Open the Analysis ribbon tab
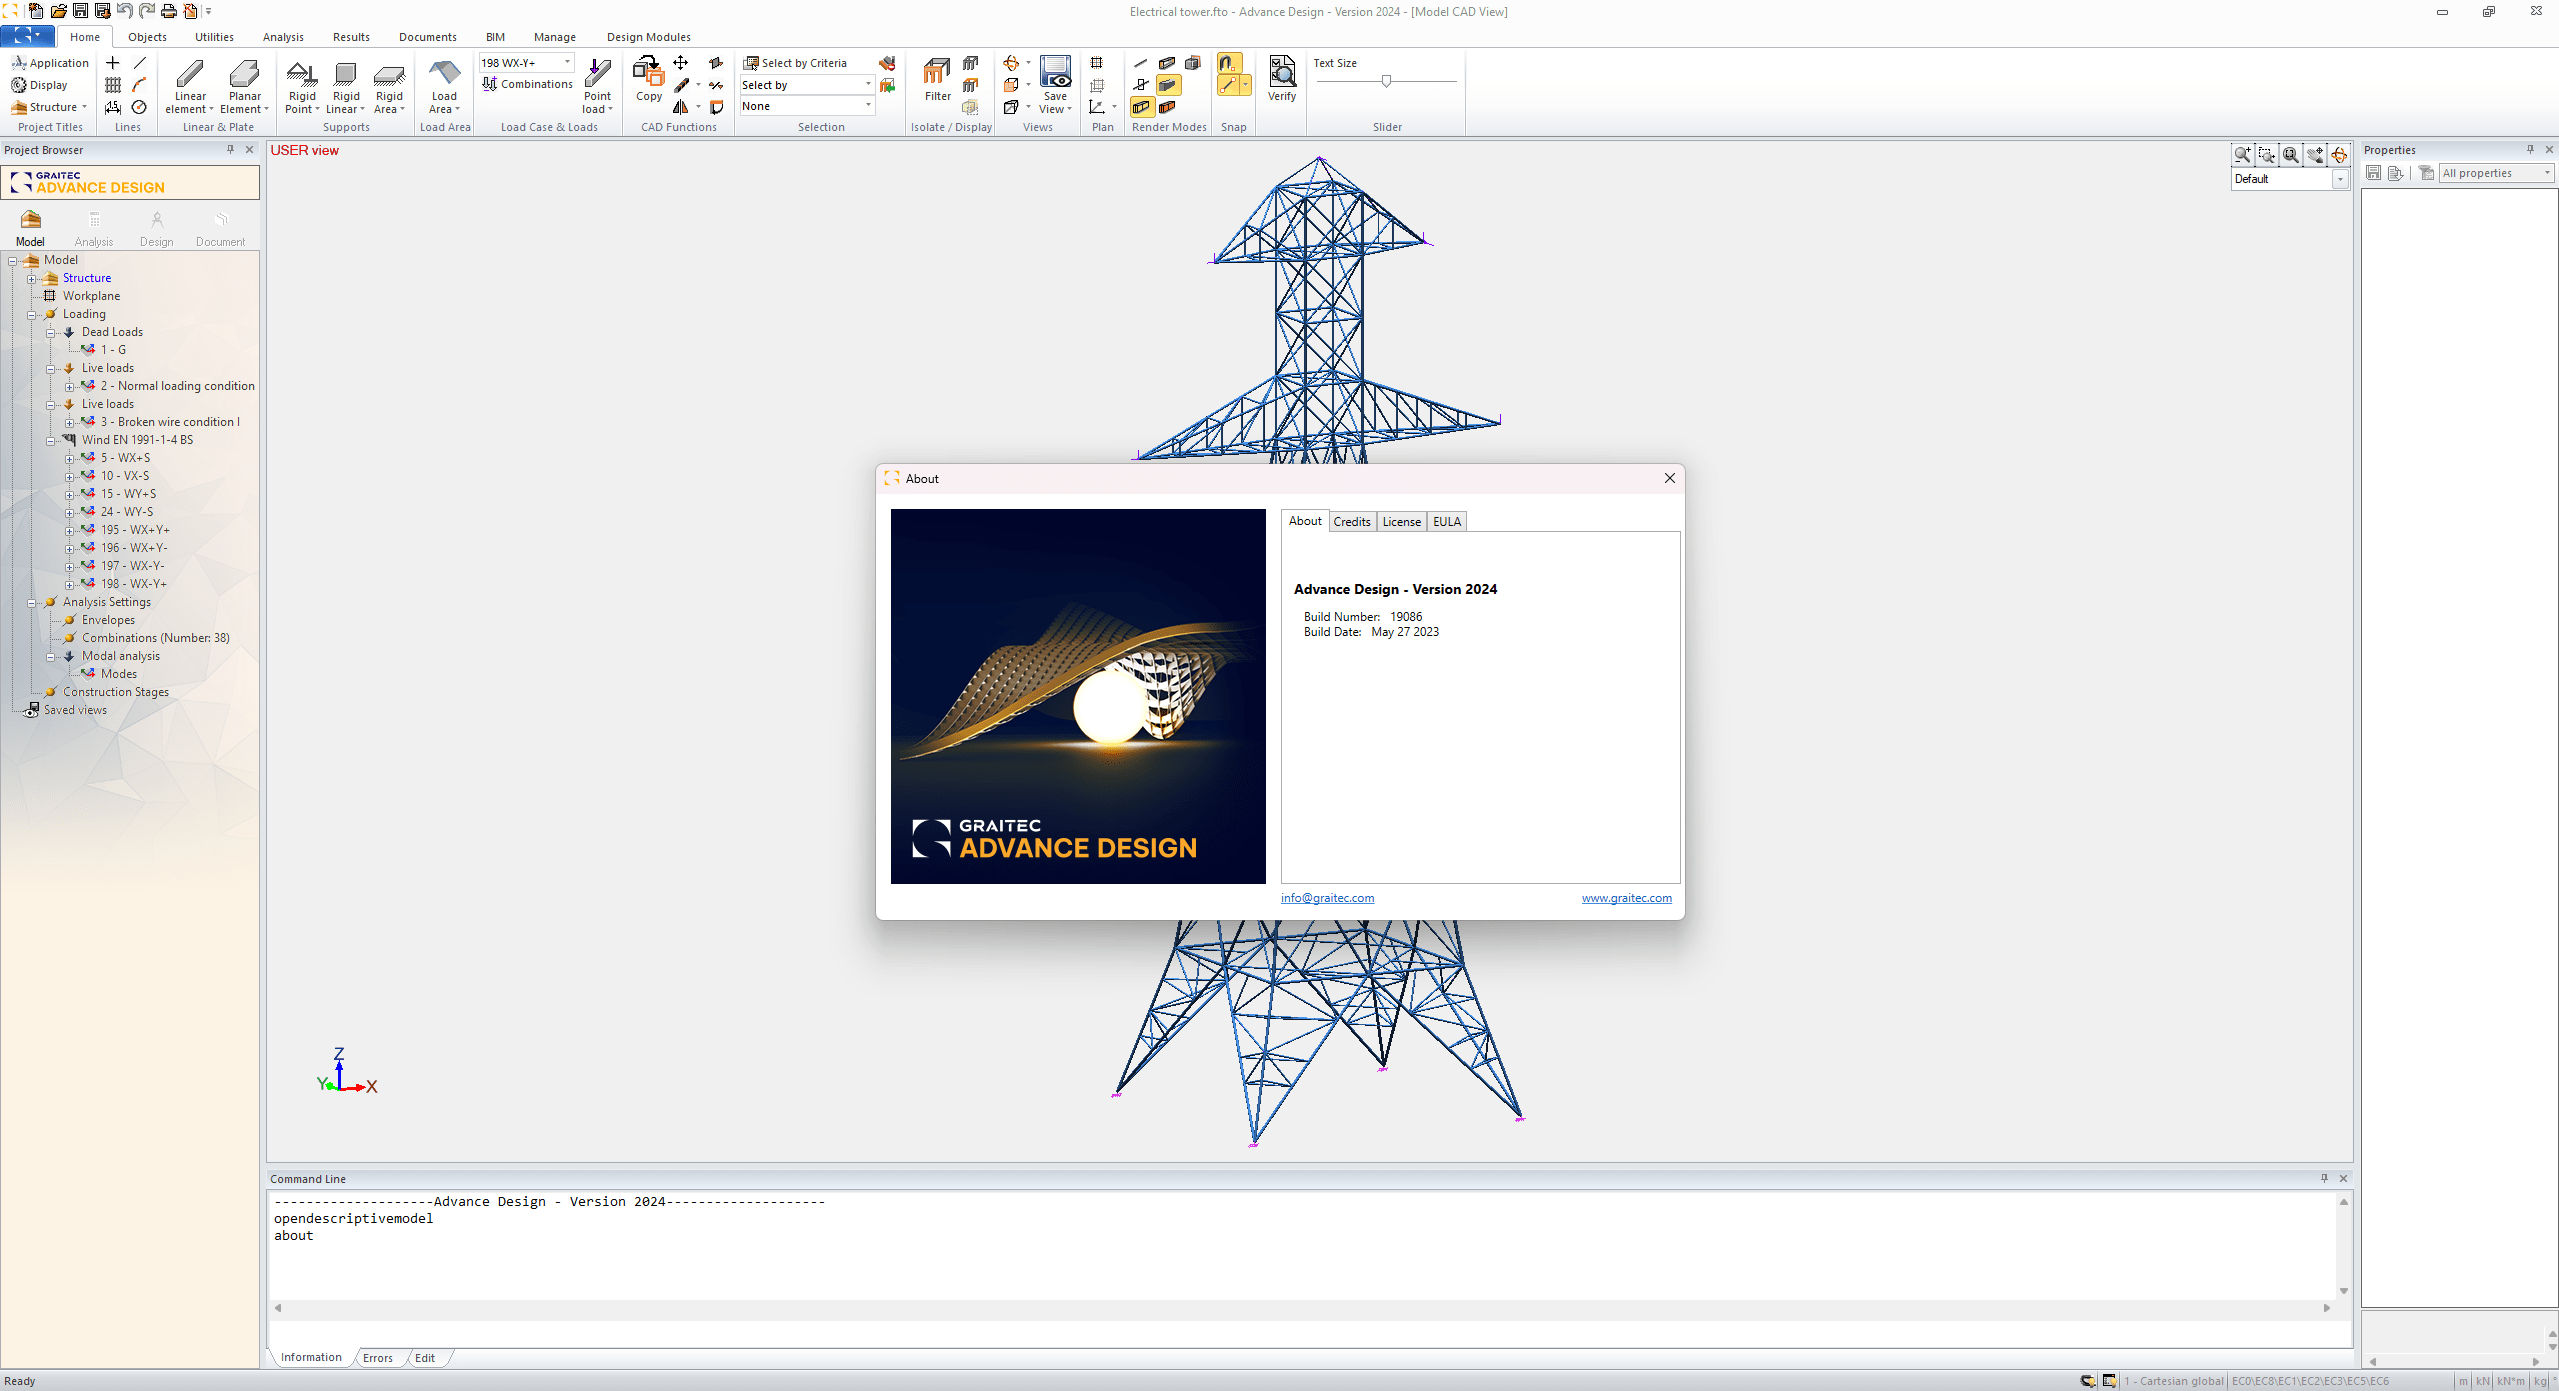This screenshot has width=2559, height=1391. 283,37
